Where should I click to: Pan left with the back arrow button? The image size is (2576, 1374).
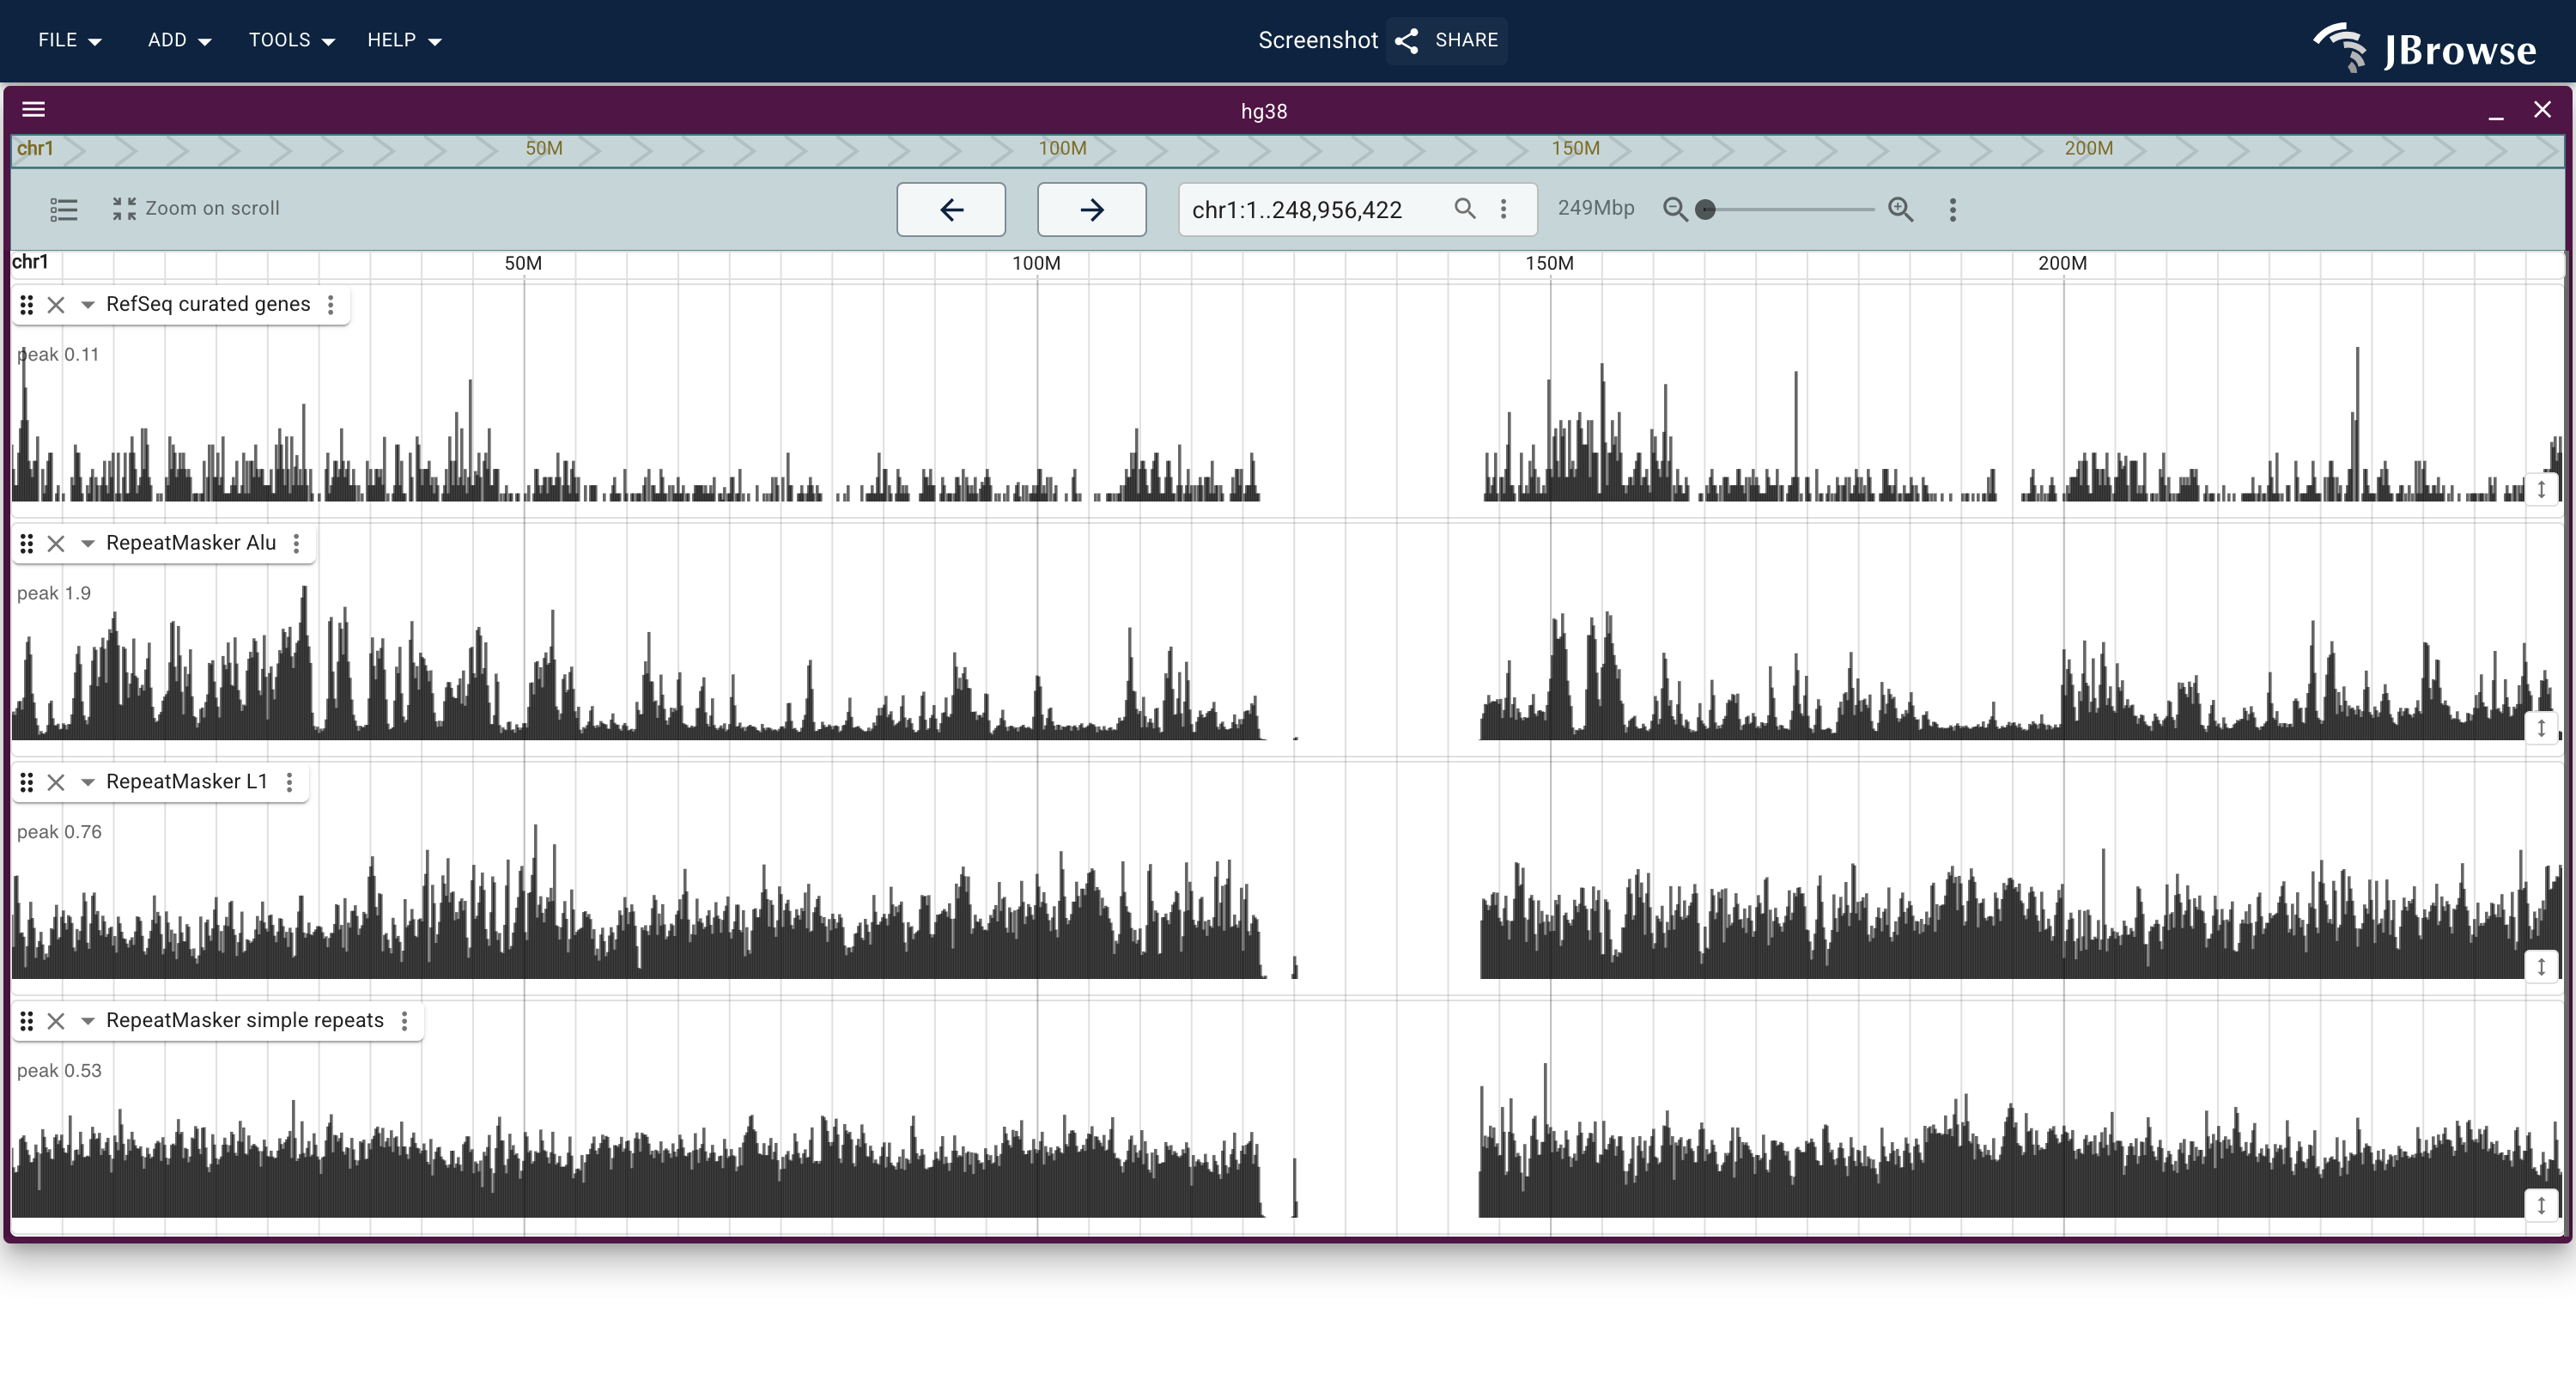pos(951,209)
